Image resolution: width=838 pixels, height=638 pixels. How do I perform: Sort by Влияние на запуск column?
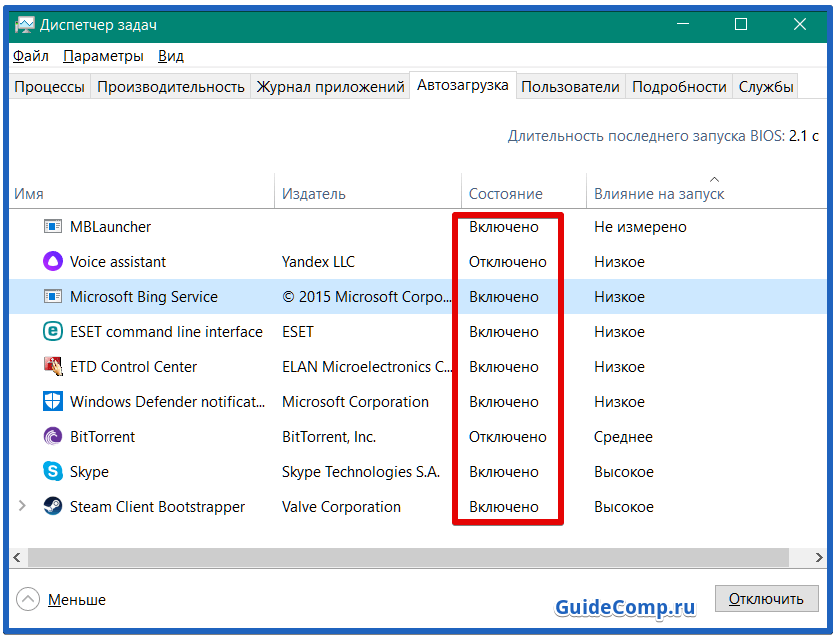click(x=658, y=193)
